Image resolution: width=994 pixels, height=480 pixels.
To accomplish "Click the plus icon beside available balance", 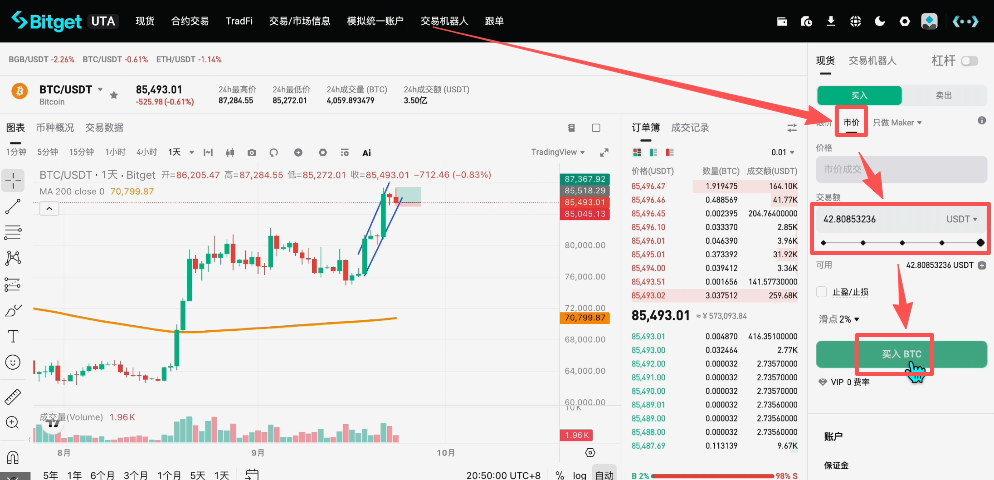I will [982, 265].
